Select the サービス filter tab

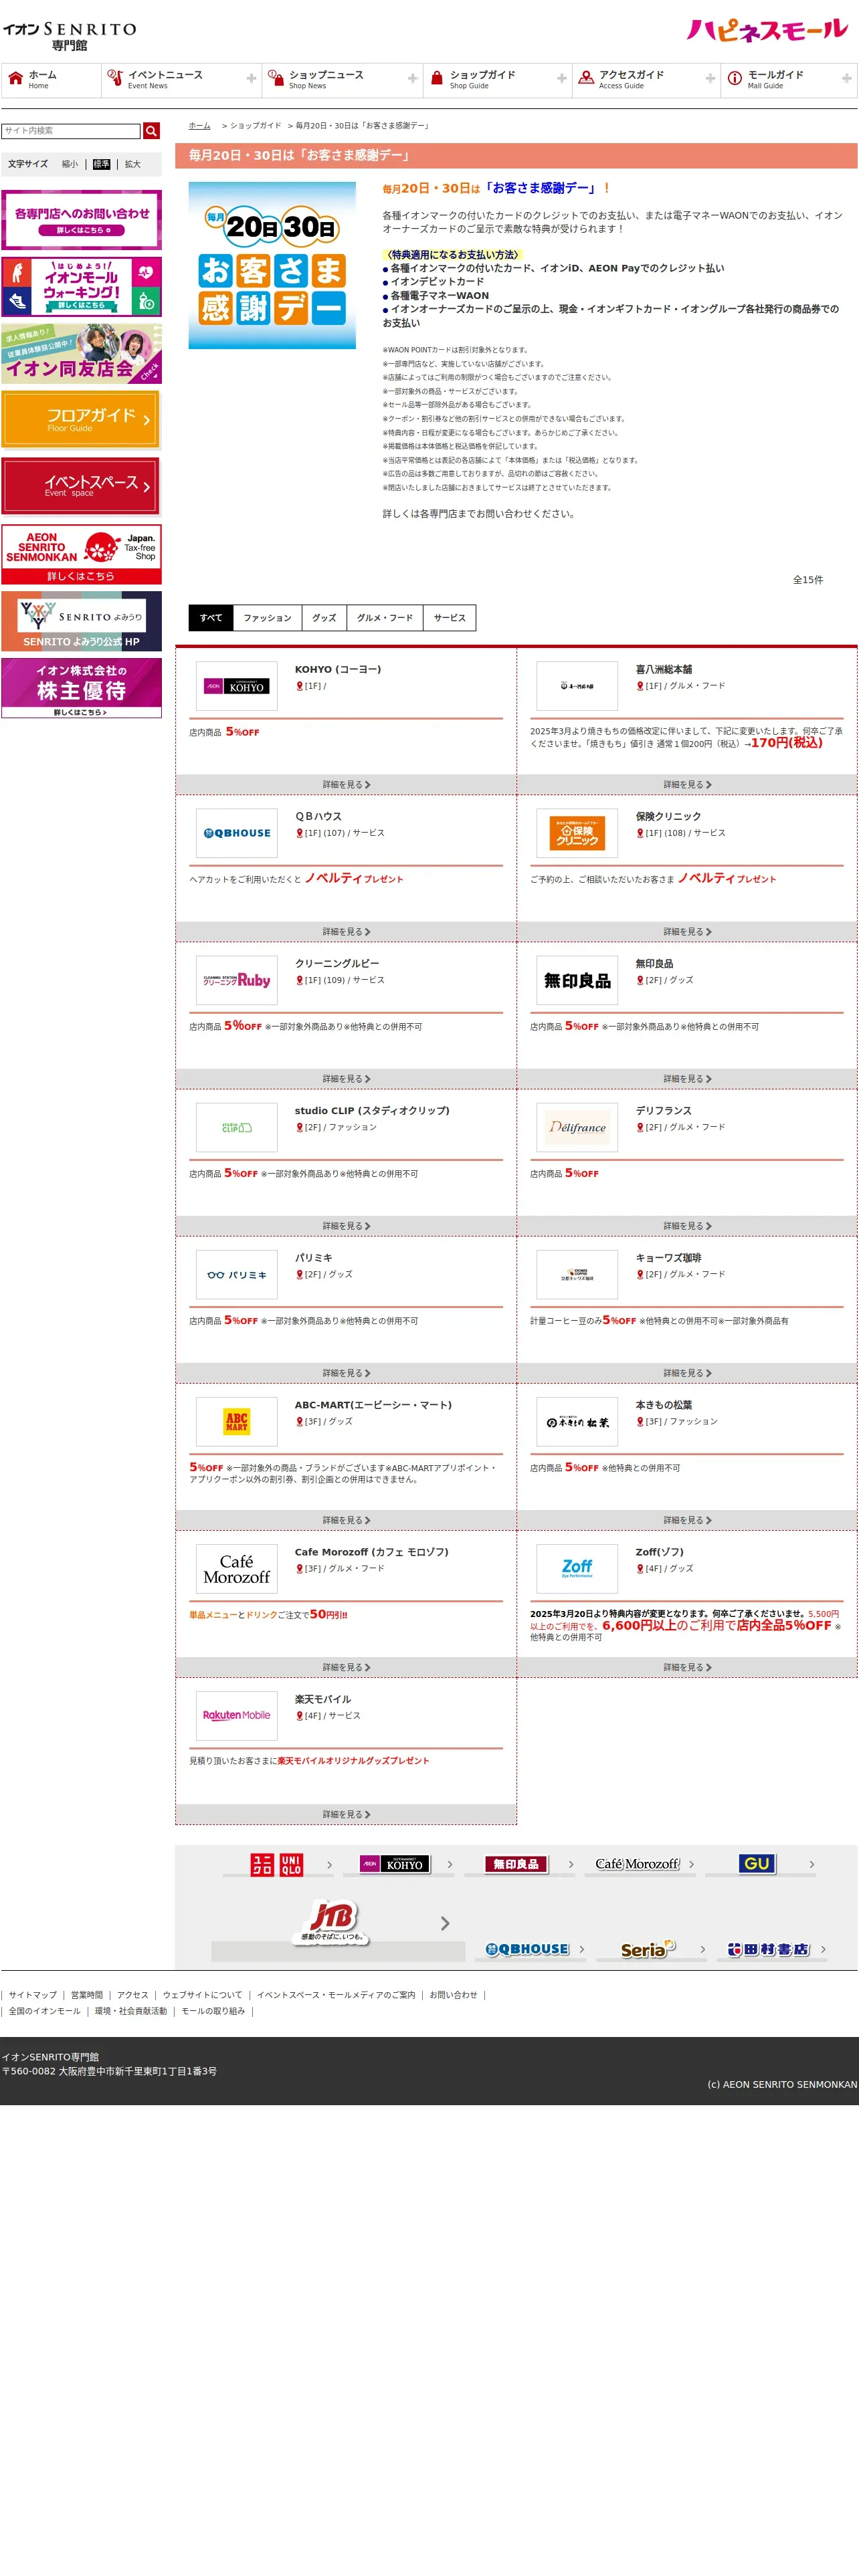pyautogui.click(x=450, y=618)
